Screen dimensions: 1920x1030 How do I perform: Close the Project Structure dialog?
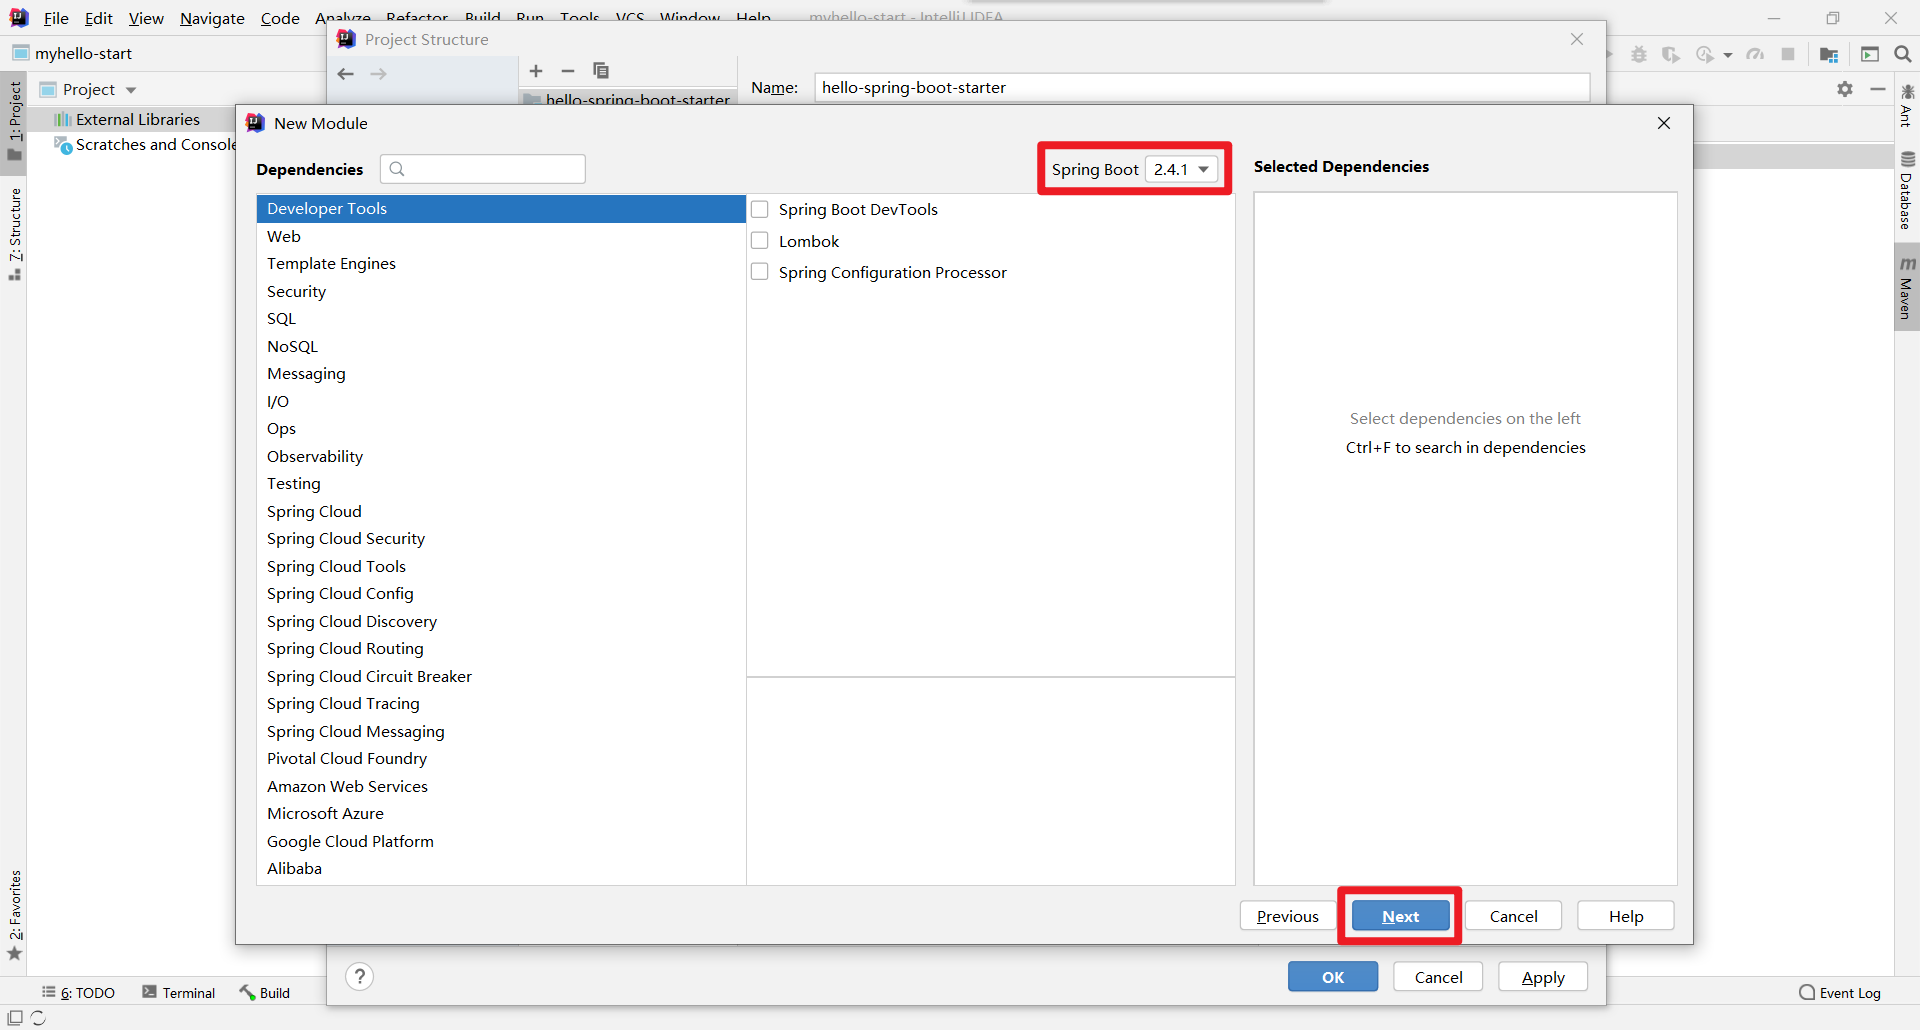(x=1577, y=39)
